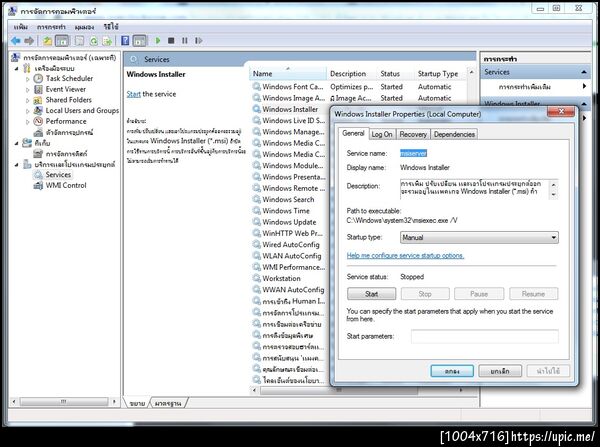Select Services node in the tree
The image size is (600, 447).
(58, 175)
